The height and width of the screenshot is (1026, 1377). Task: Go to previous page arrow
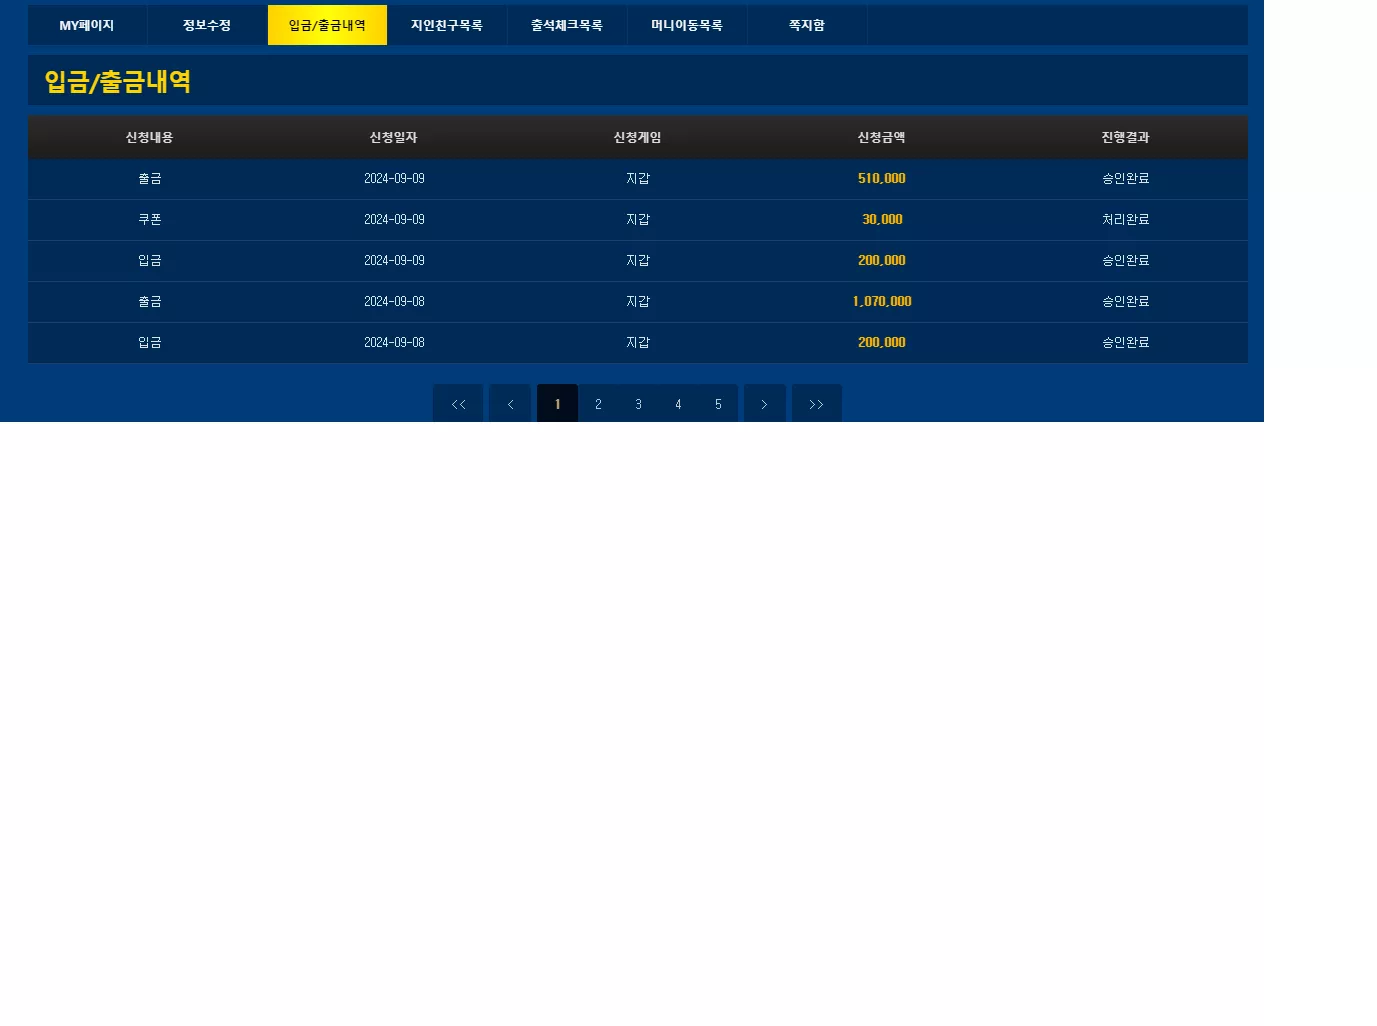pyautogui.click(x=510, y=404)
